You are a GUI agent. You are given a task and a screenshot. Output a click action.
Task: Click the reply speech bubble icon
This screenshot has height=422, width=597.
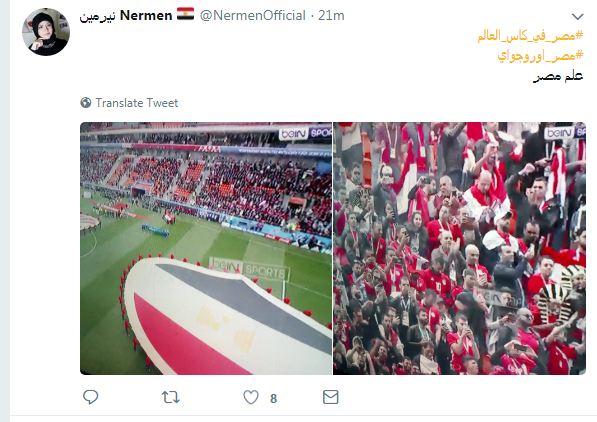tap(91, 397)
